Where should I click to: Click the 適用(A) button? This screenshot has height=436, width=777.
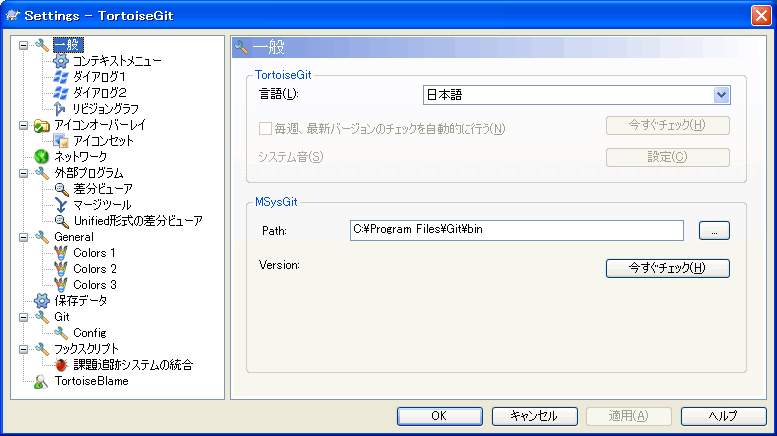click(629, 416)
